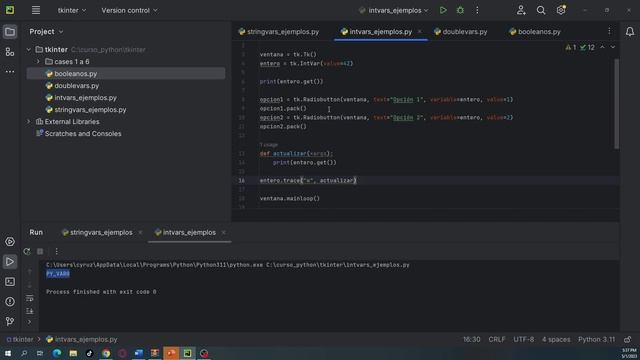Open the Windows Start menu

point(8,353)
